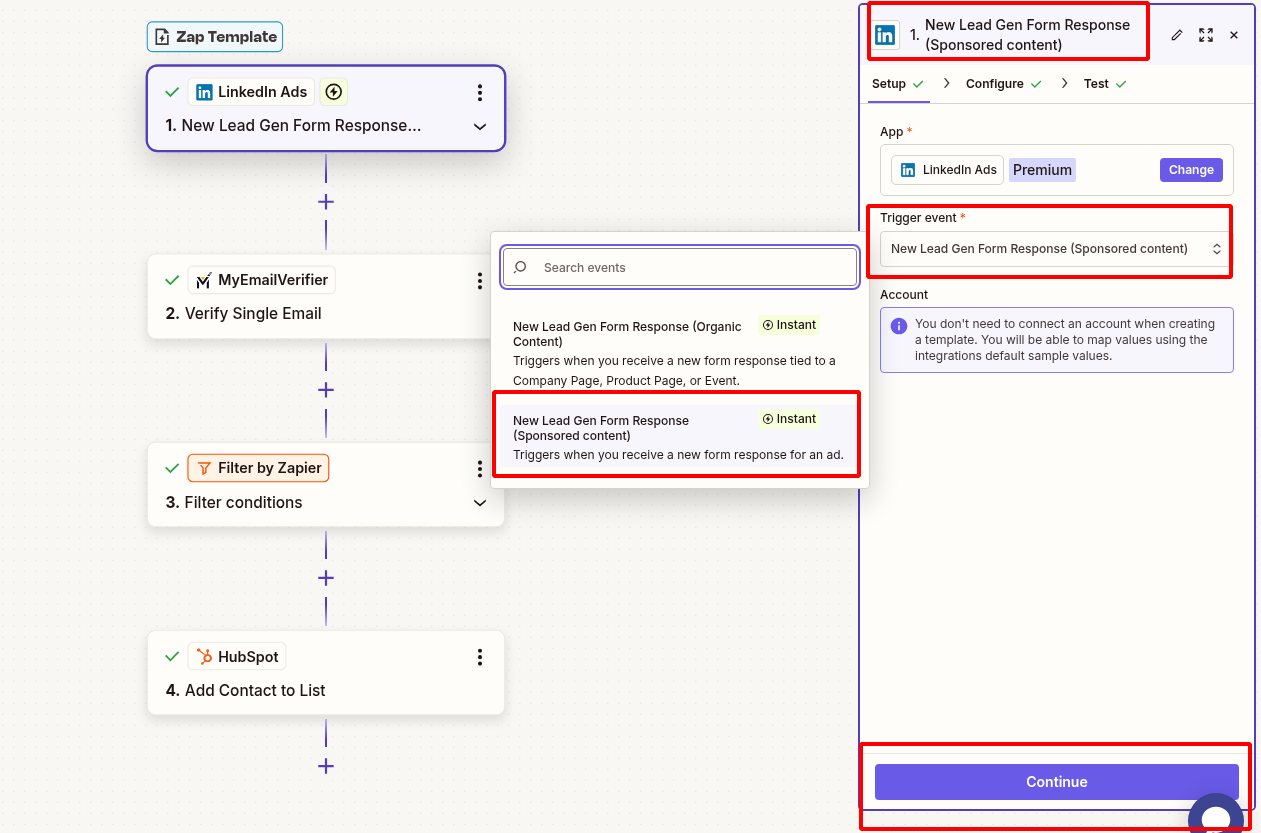Click the Continue button
Screen dimensions: 1261x833
1055,782
